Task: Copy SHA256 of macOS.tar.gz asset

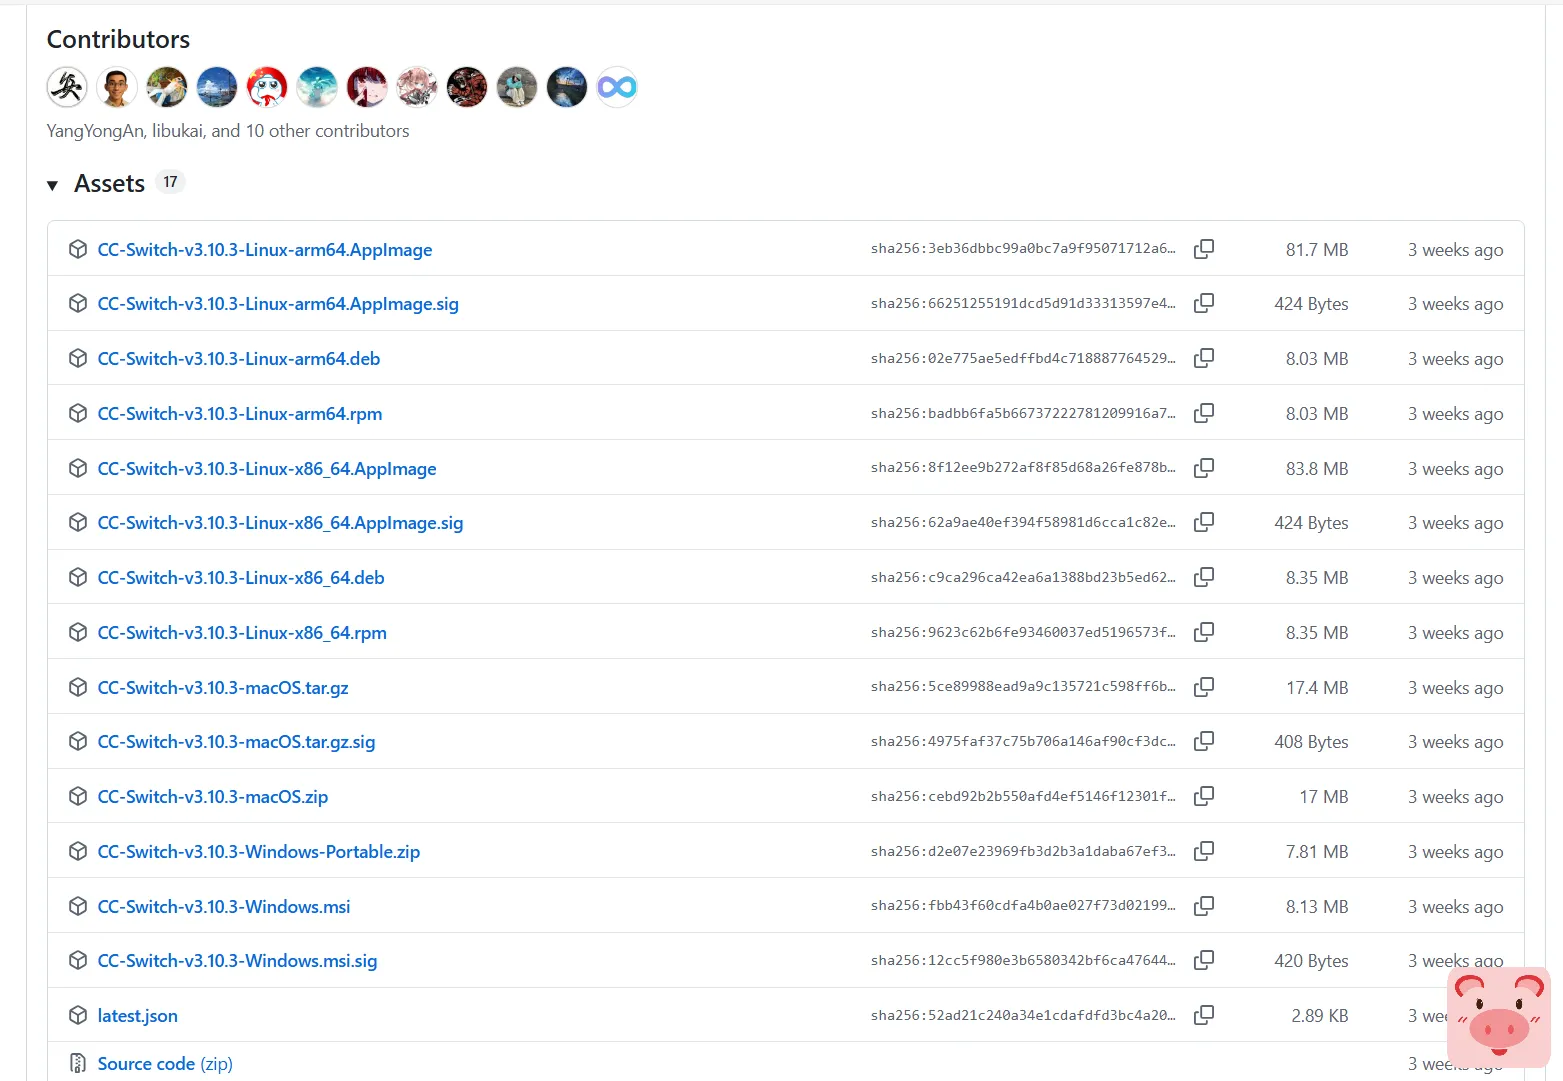Action: [1204, 687]
